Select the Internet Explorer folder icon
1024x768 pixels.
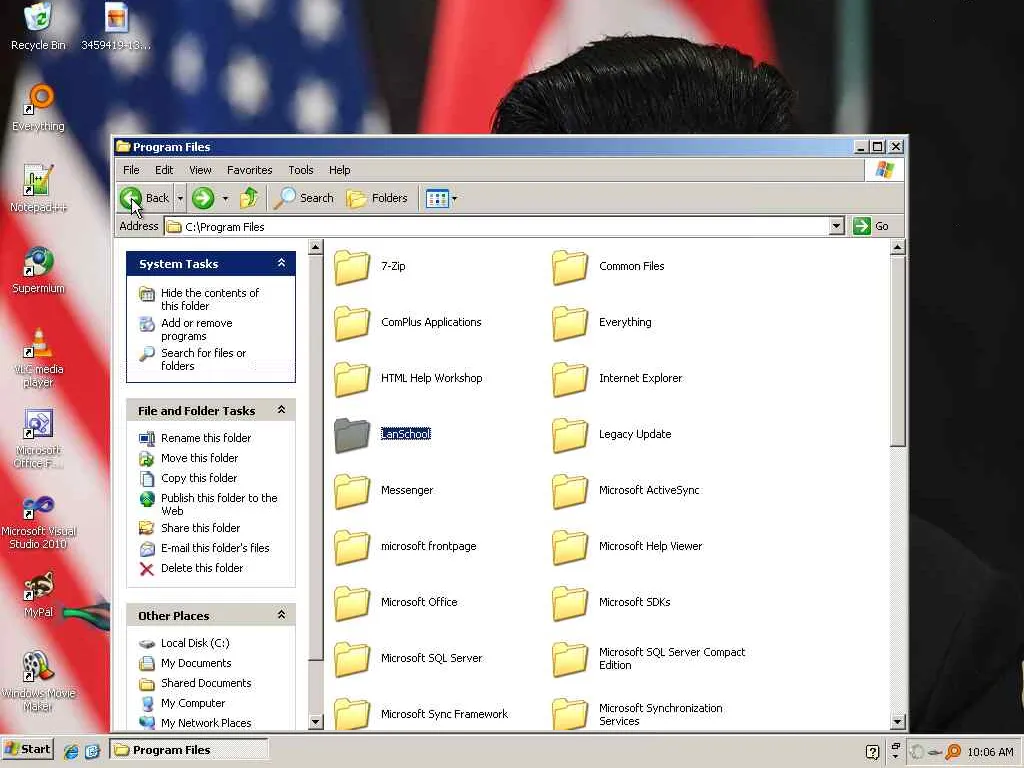click(570, 379)
